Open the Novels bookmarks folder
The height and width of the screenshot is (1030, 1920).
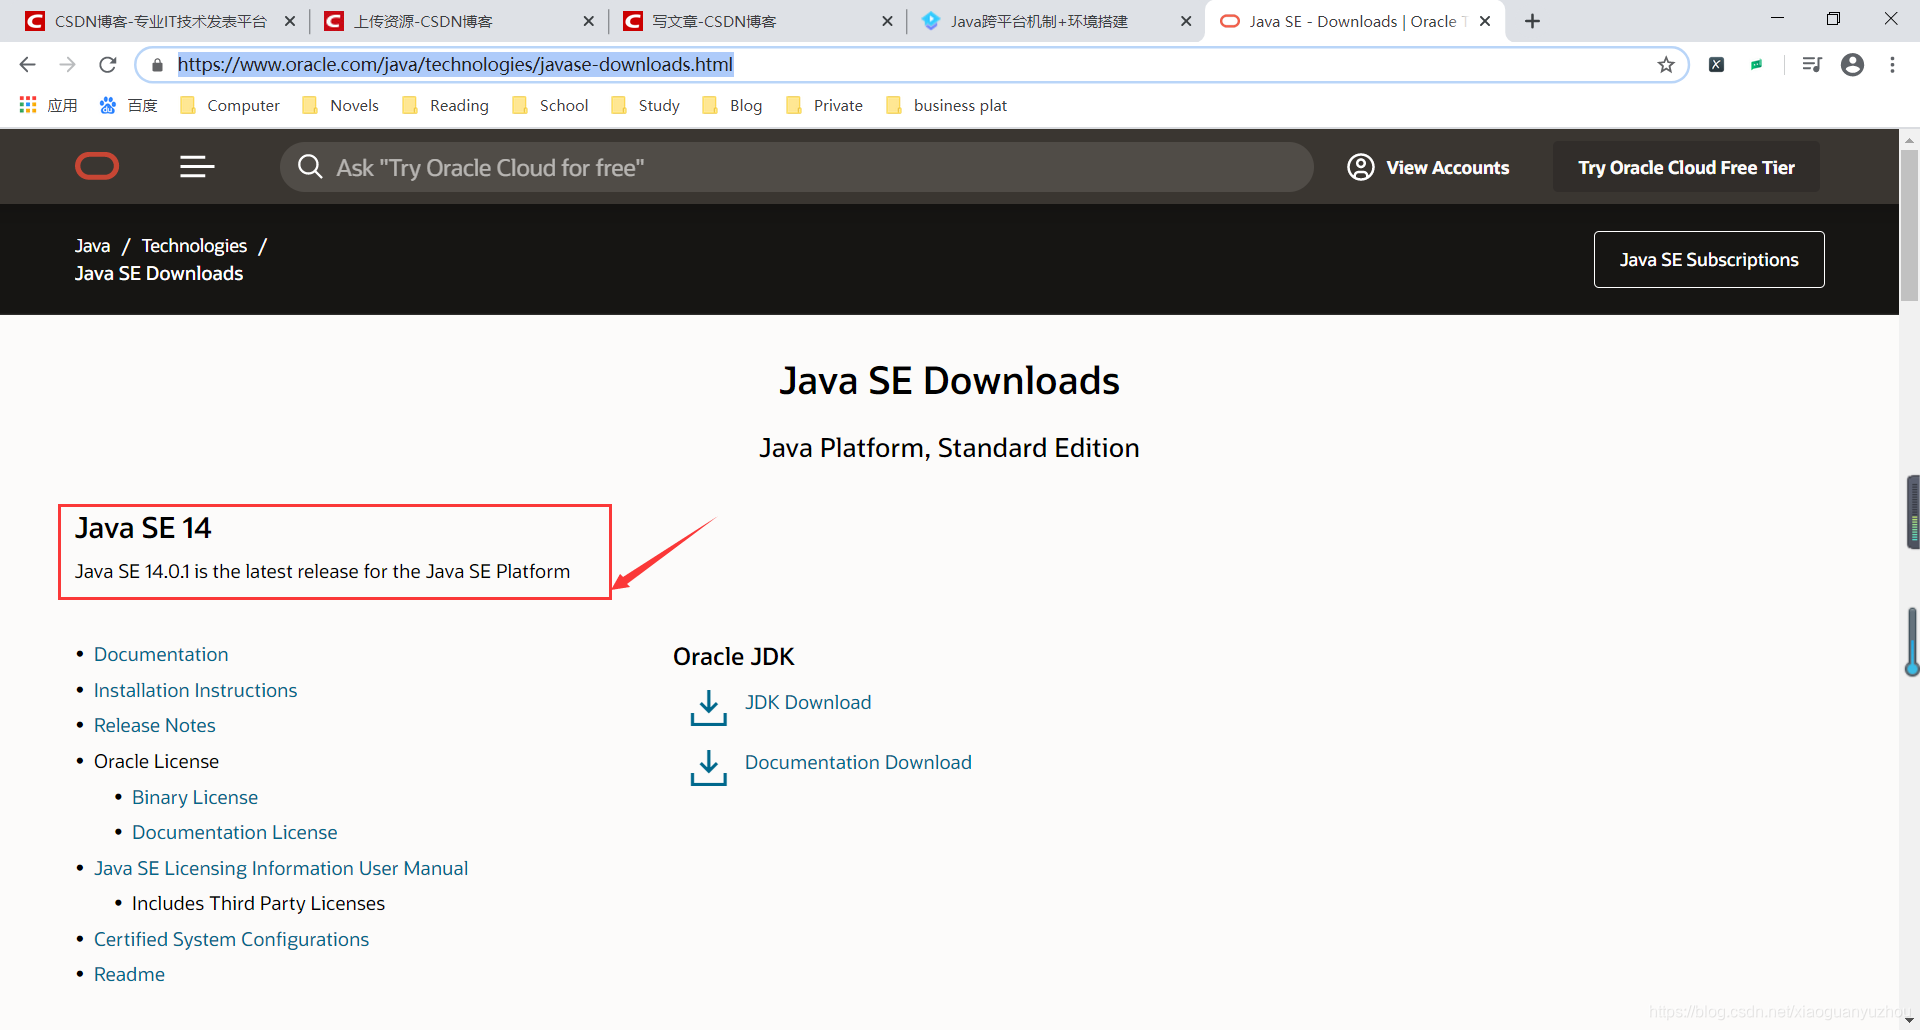click(x=341, y=105)
